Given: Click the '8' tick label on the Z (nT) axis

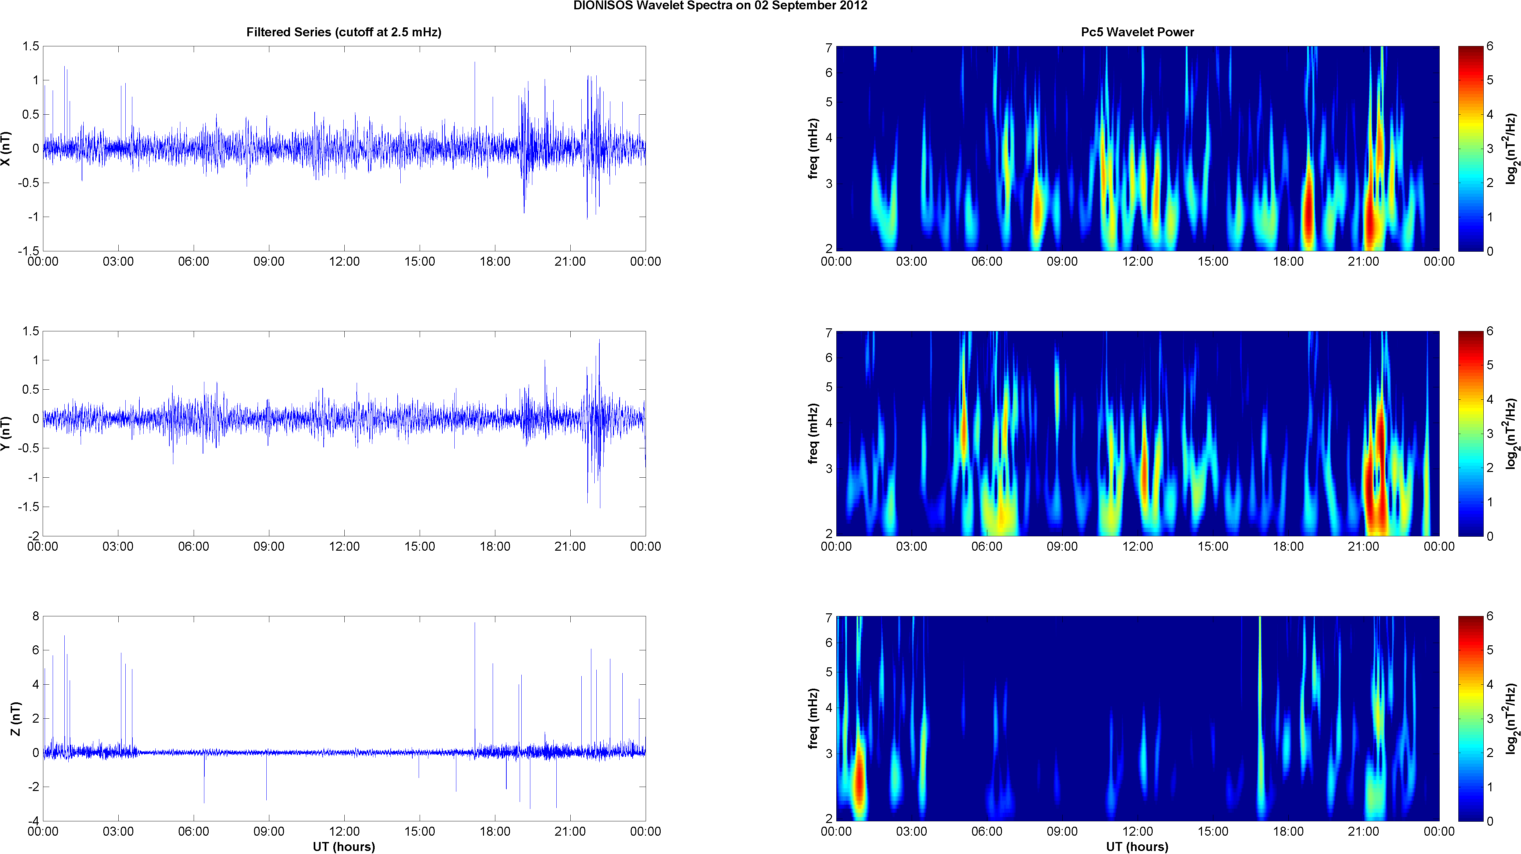Looking at the screenshot, I should tap(35, 617).
